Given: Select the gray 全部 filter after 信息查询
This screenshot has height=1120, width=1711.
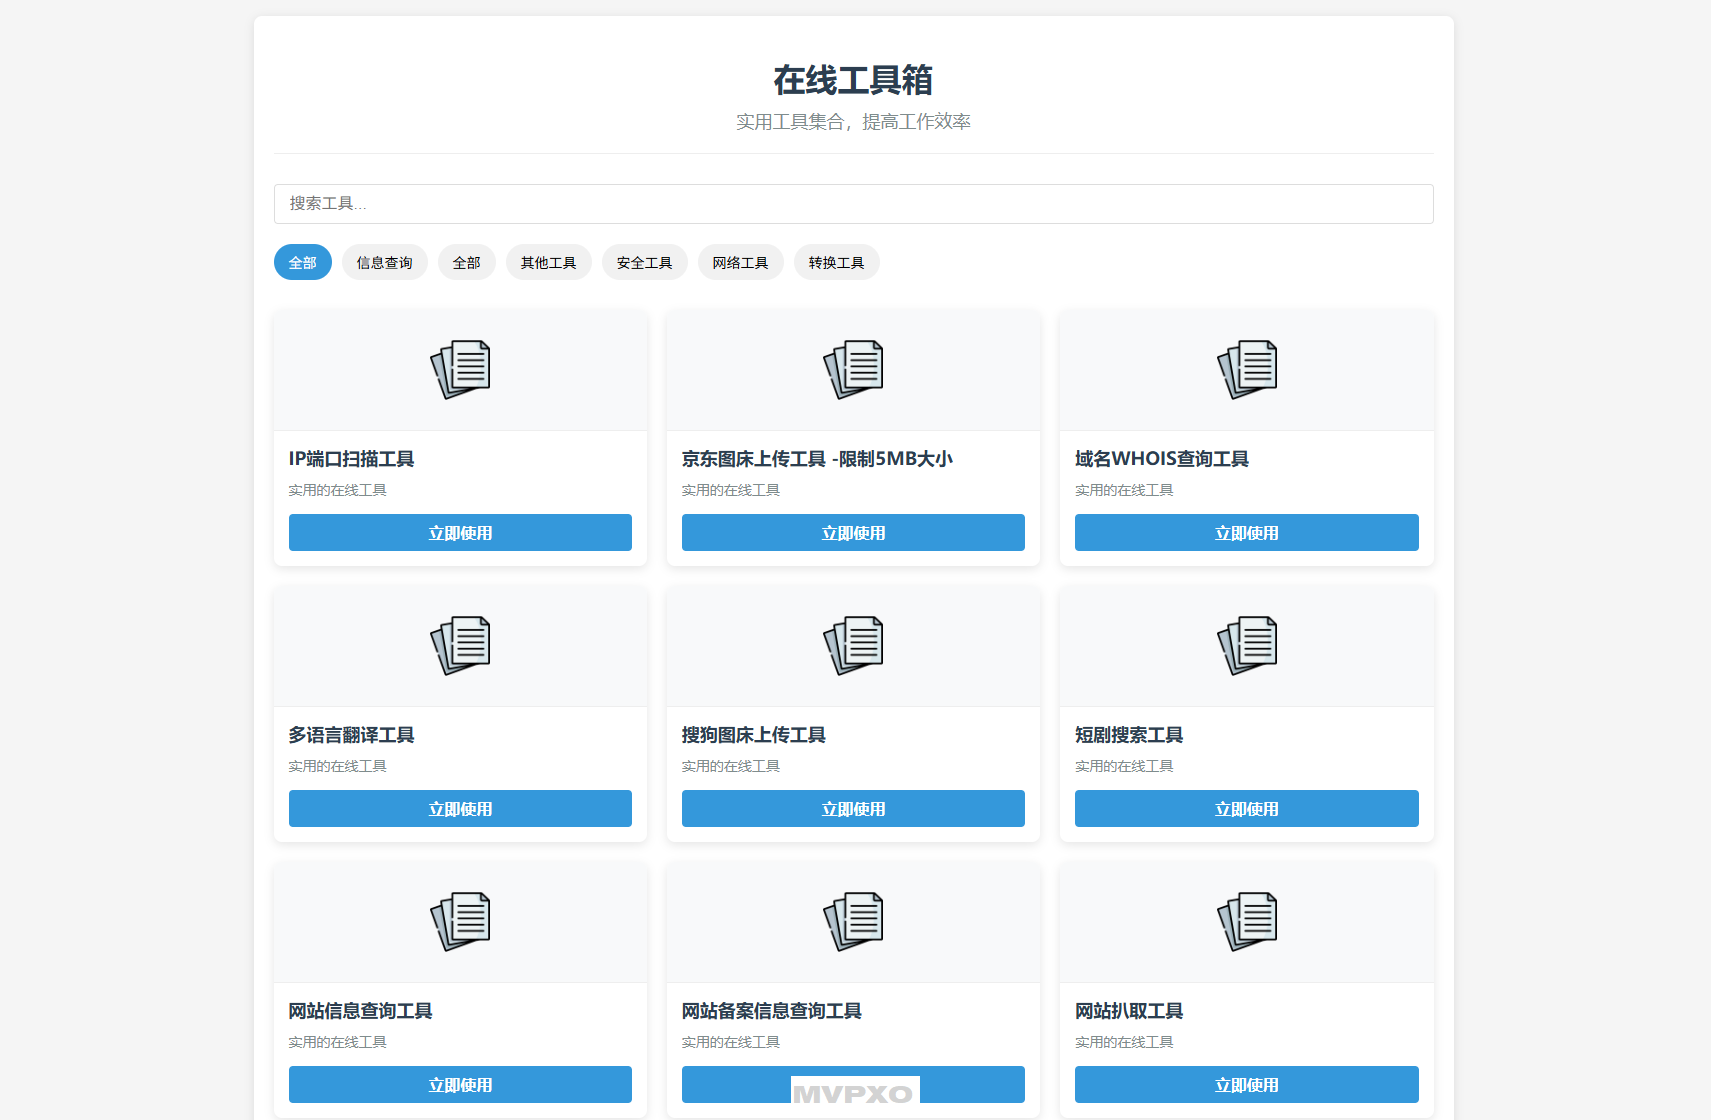Looking at the screenshot, I should [x=467, y=262].
